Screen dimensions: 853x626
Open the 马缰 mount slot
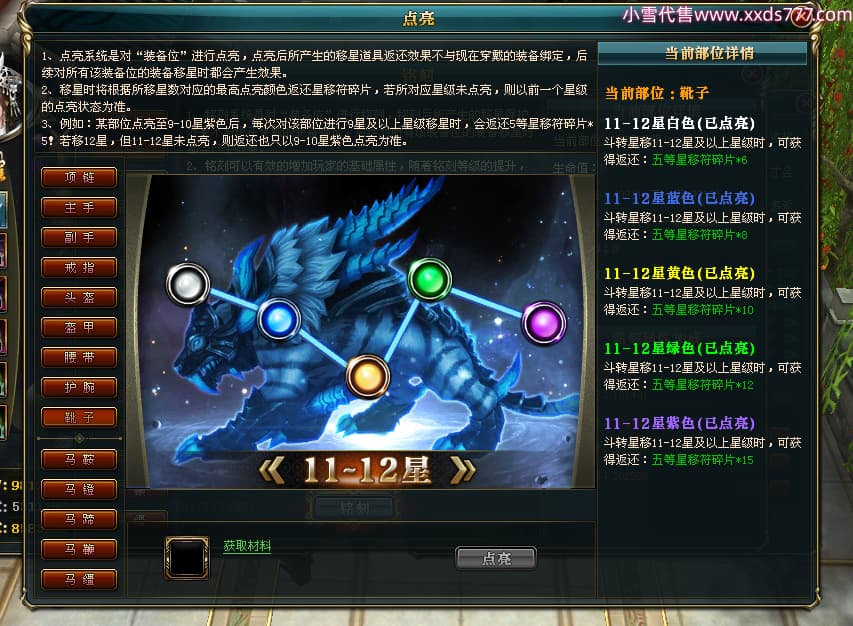[79, 579]
